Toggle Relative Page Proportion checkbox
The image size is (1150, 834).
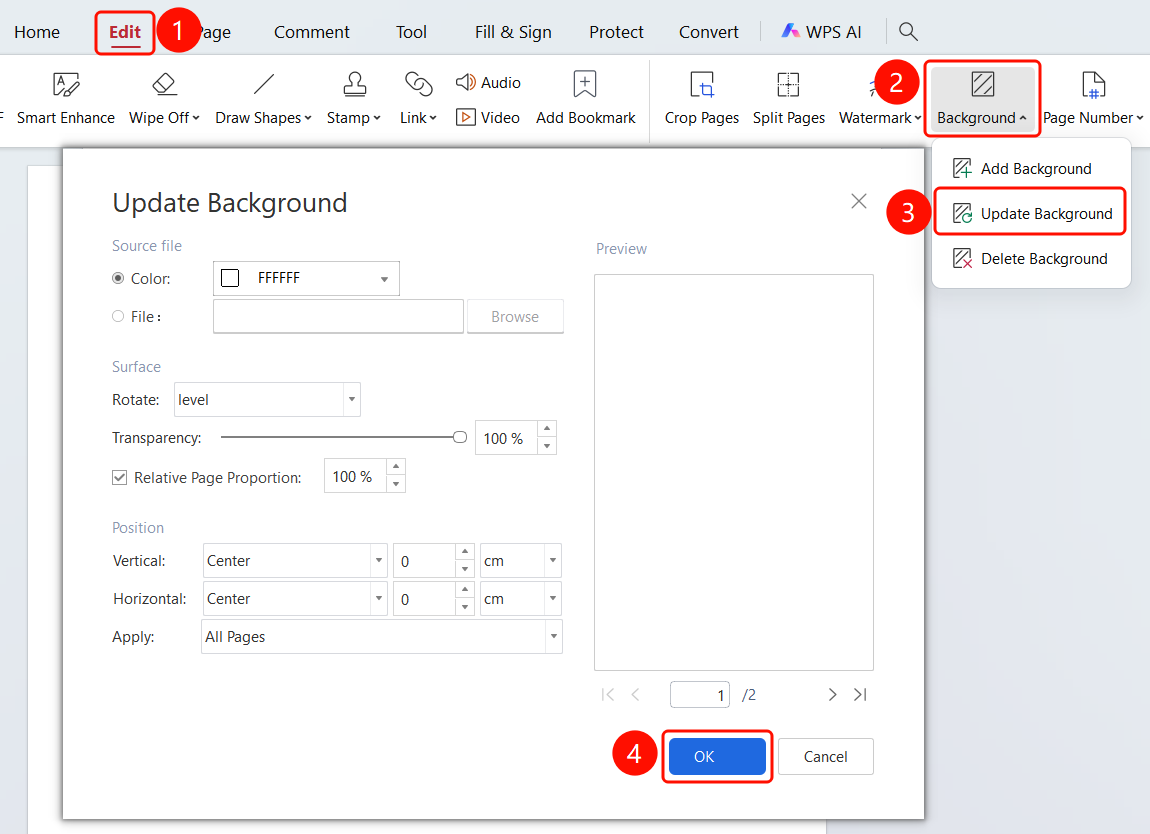(x=120, y=478)
